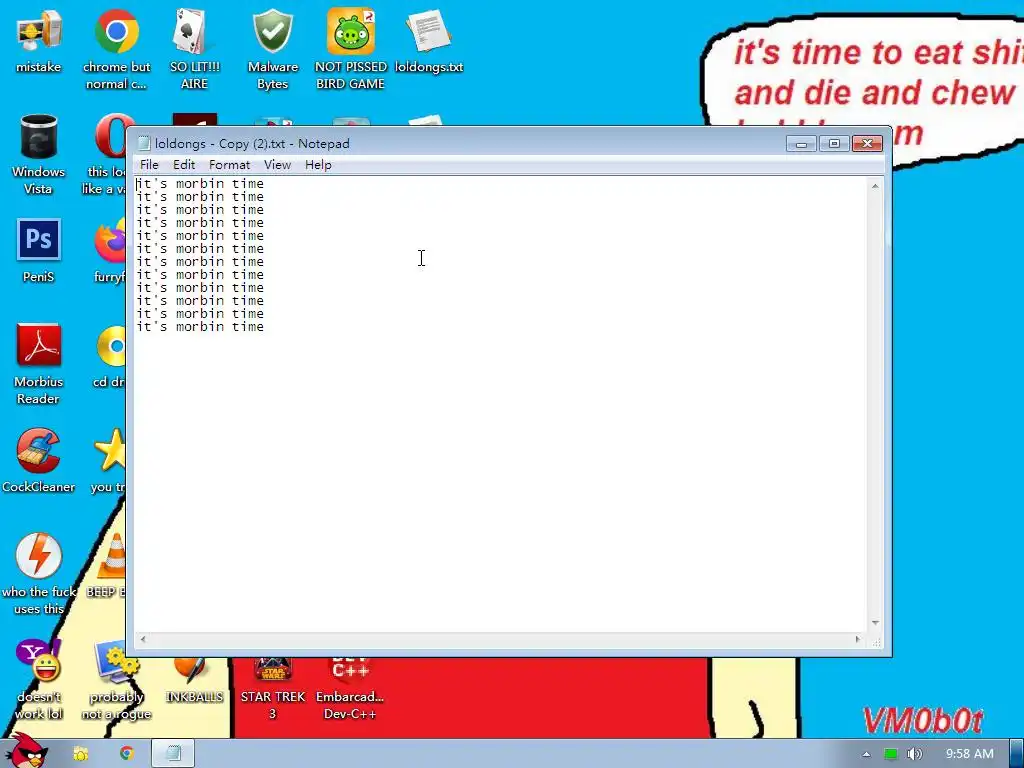Open Notepad's View menu

click(x=278, y=165)
